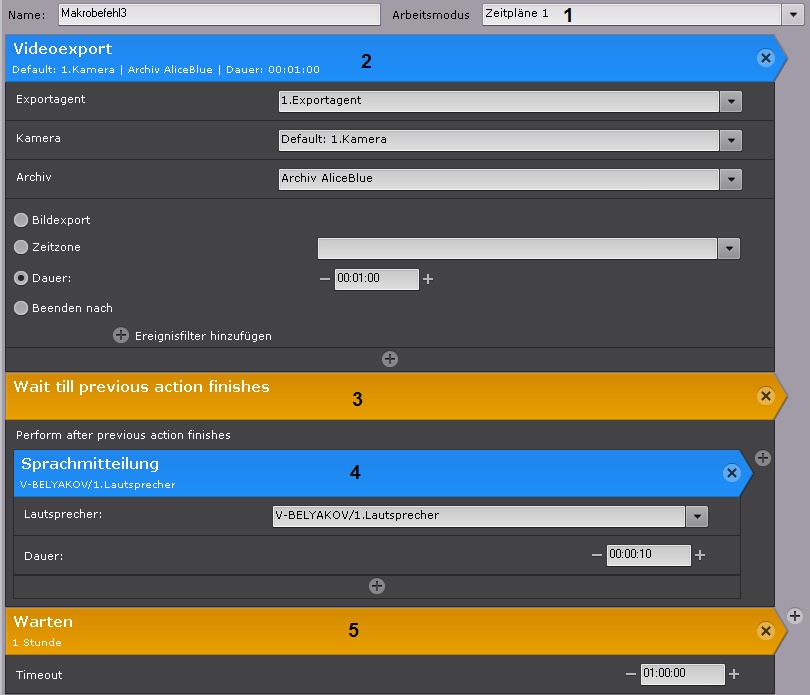Screen dimensions: 810x695
Task: Increase the Timeout value with plus
Action: pos(734,674)
